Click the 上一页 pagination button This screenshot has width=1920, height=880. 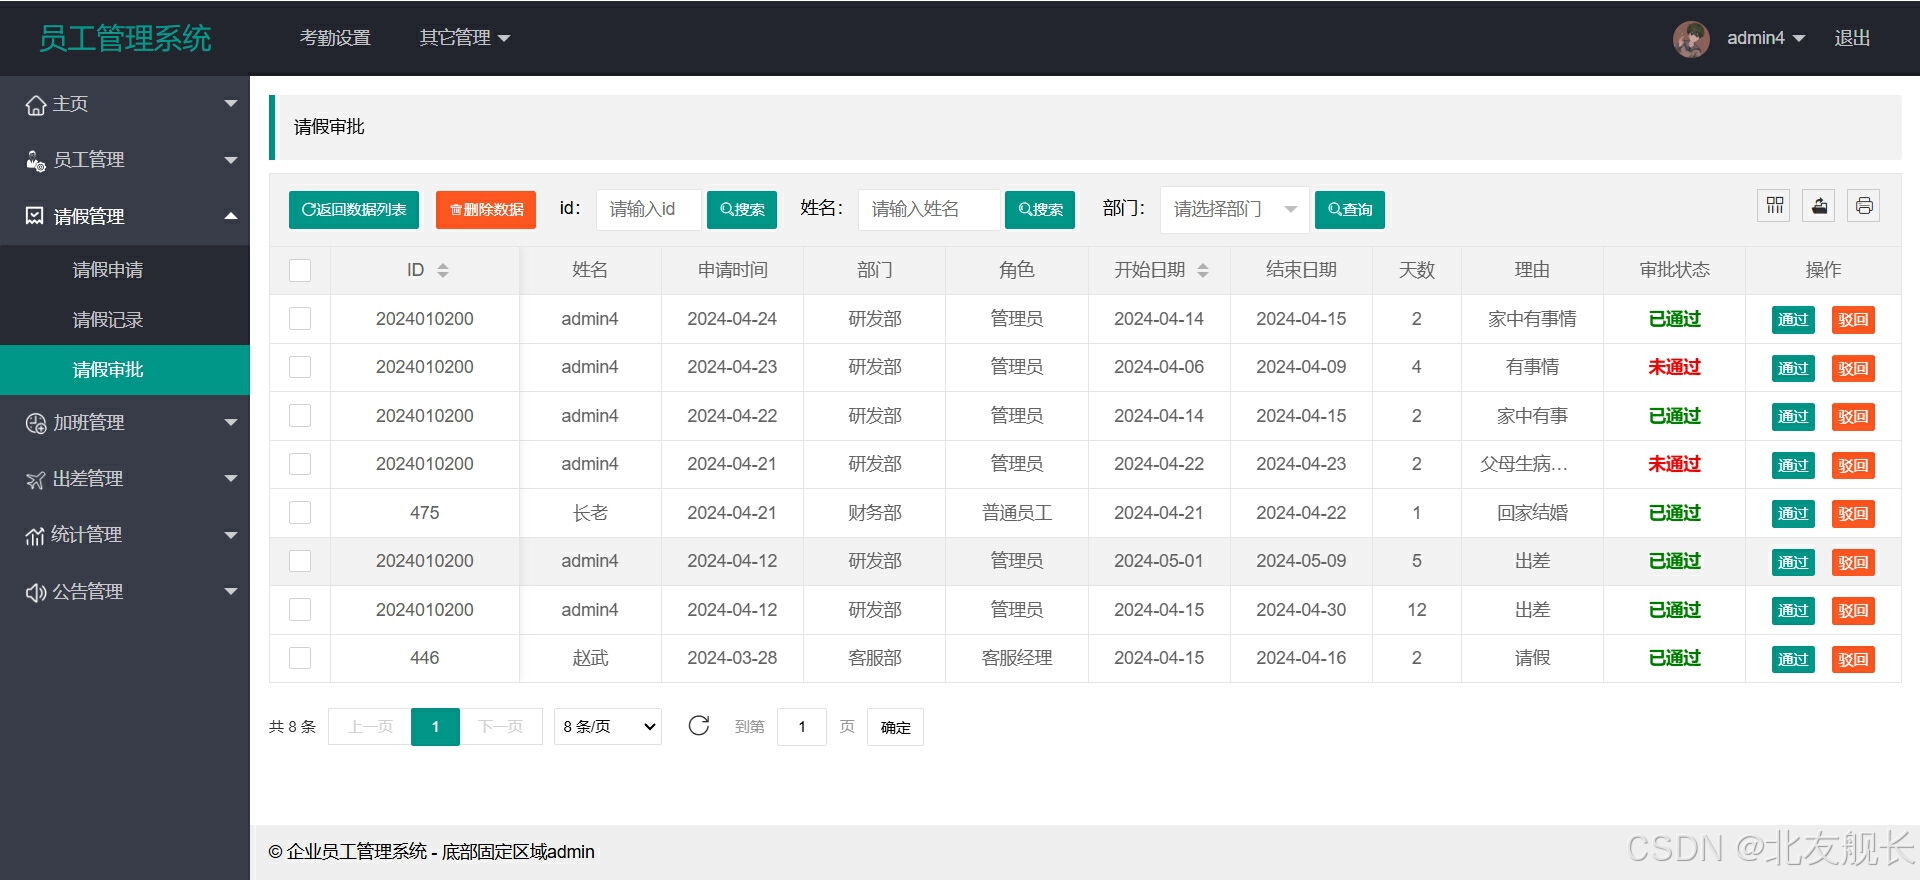point(370,727)
